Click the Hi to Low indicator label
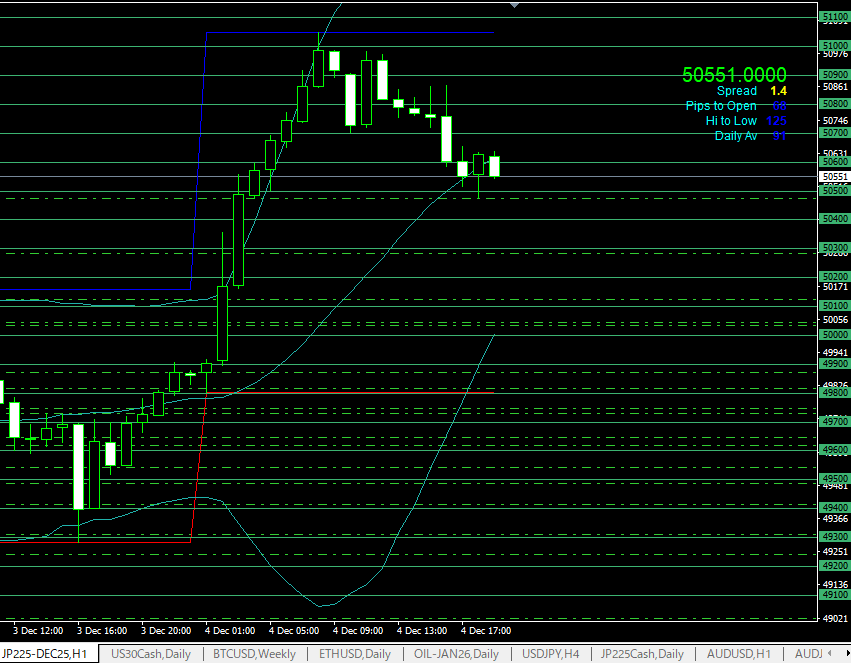The width and height of the screenshot is (851, 663). point(731,121)
